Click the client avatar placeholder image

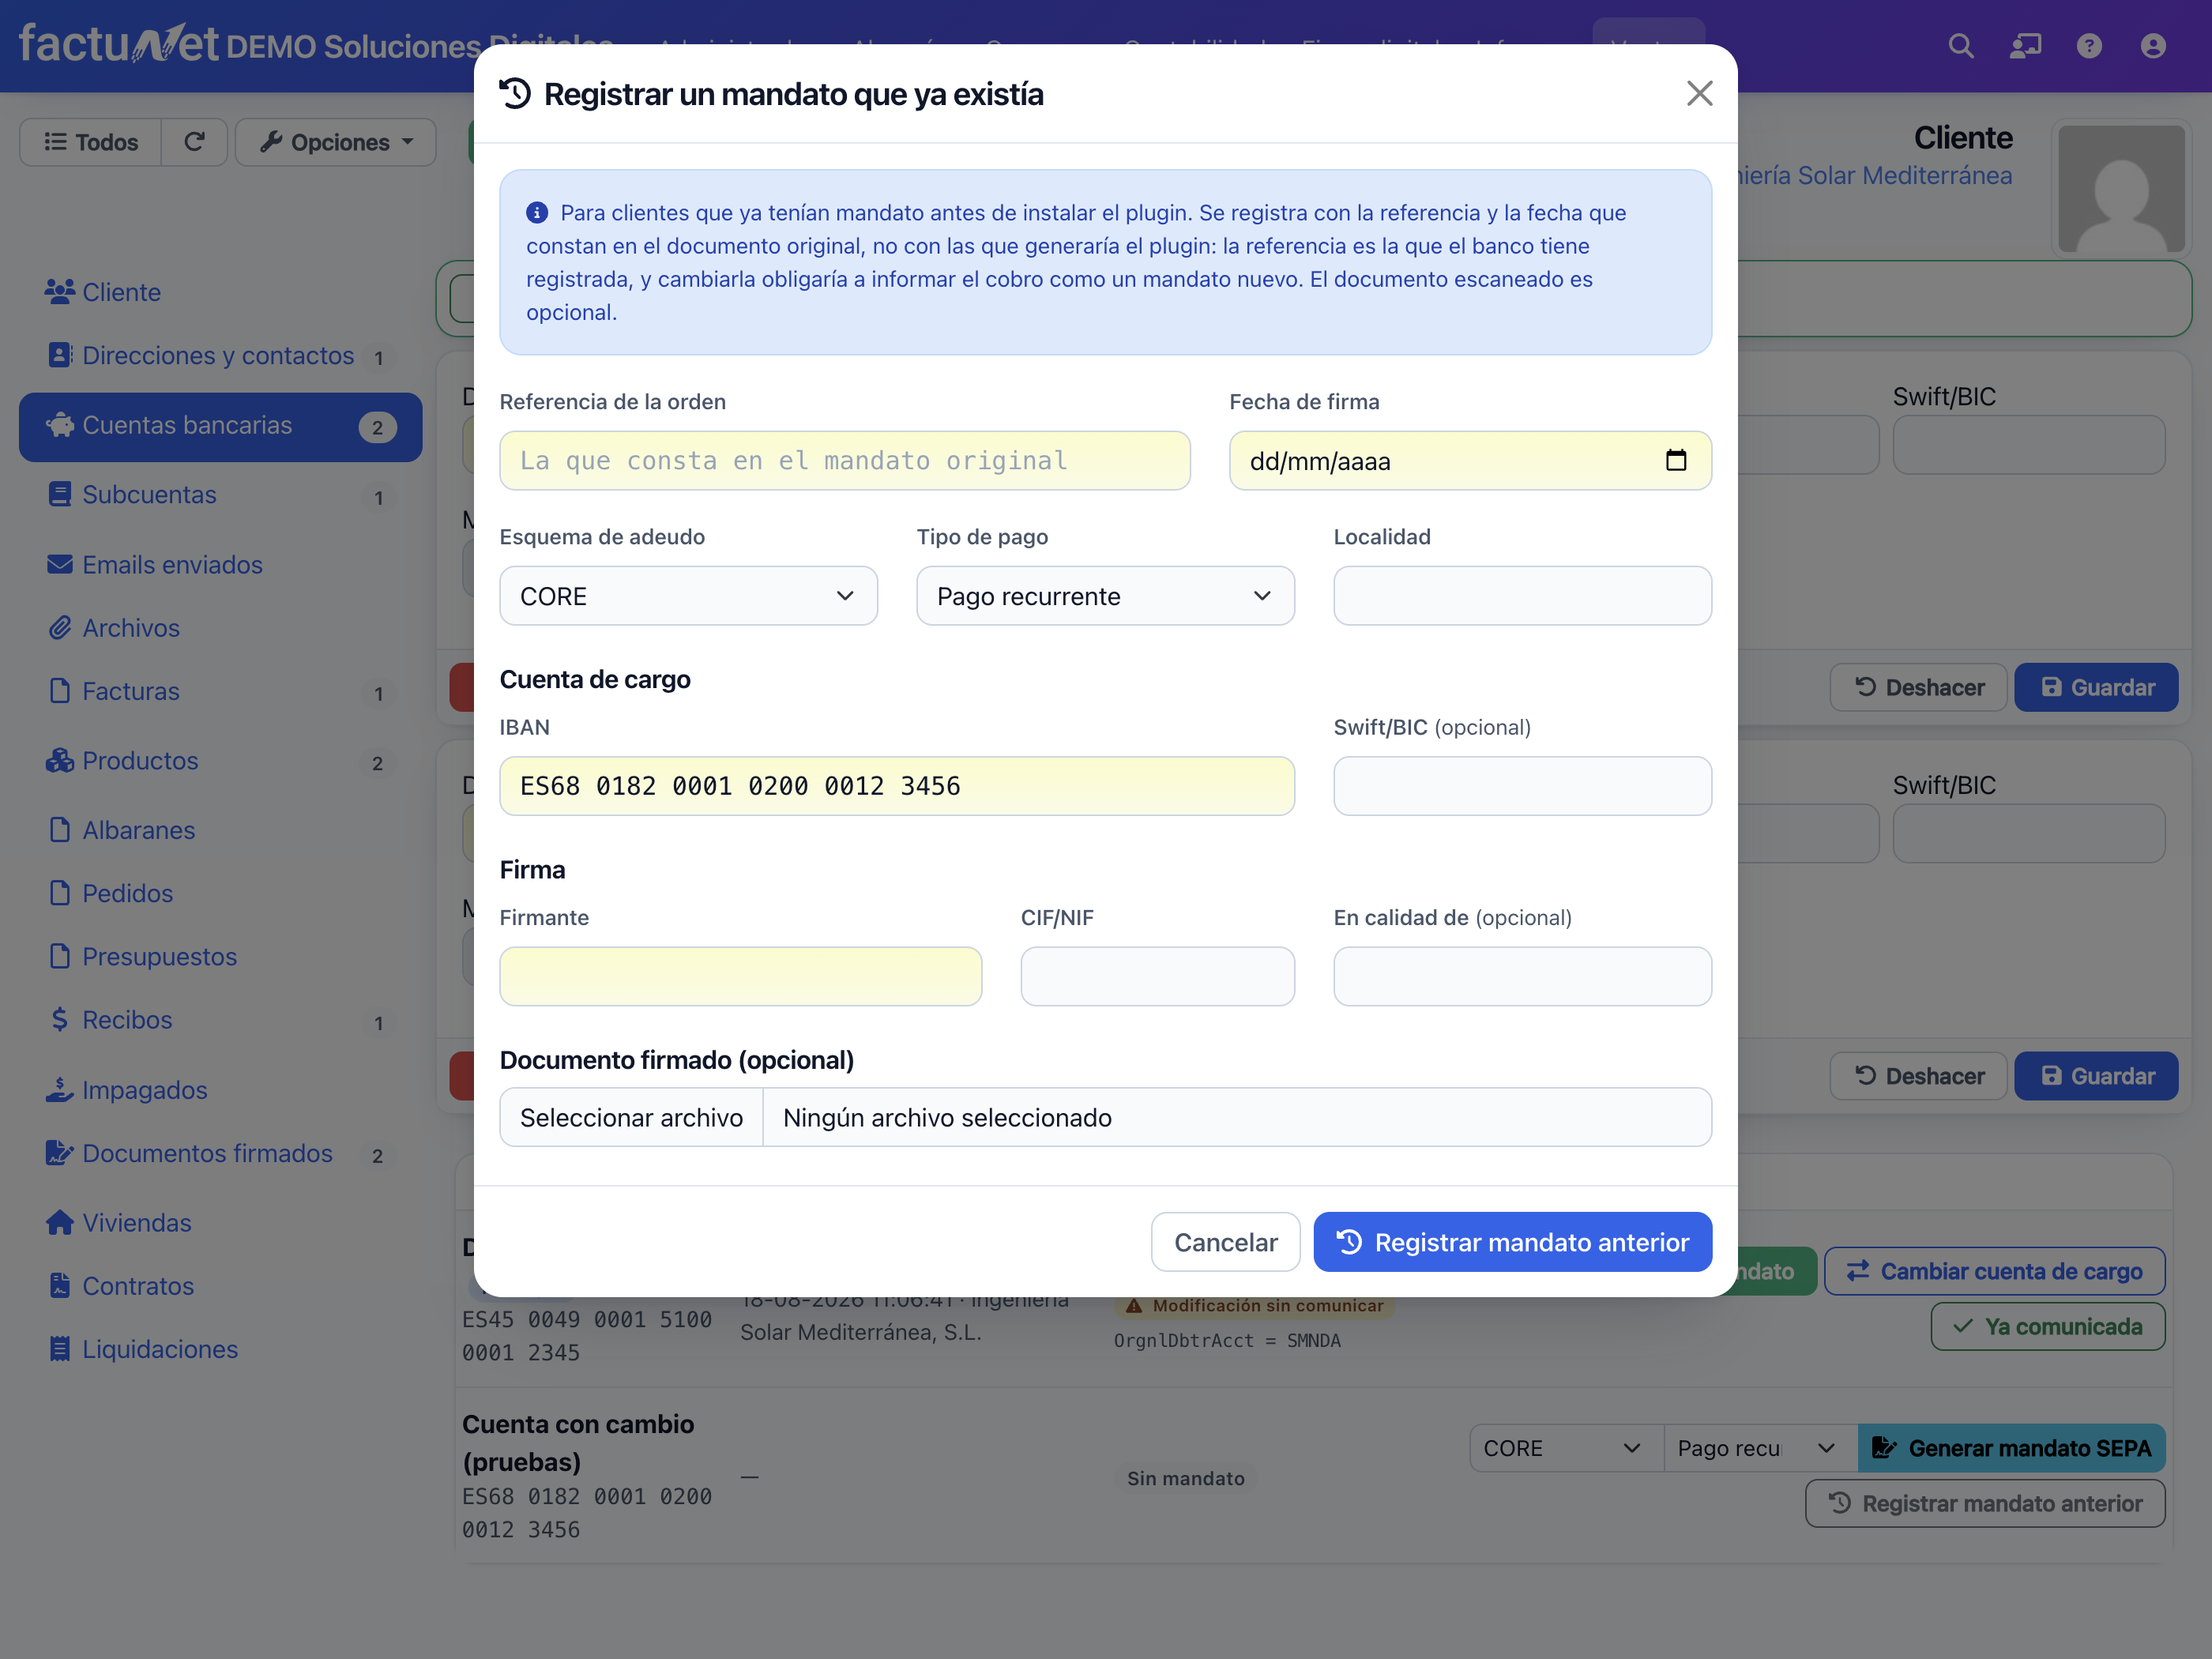(x=2121, y=188)
